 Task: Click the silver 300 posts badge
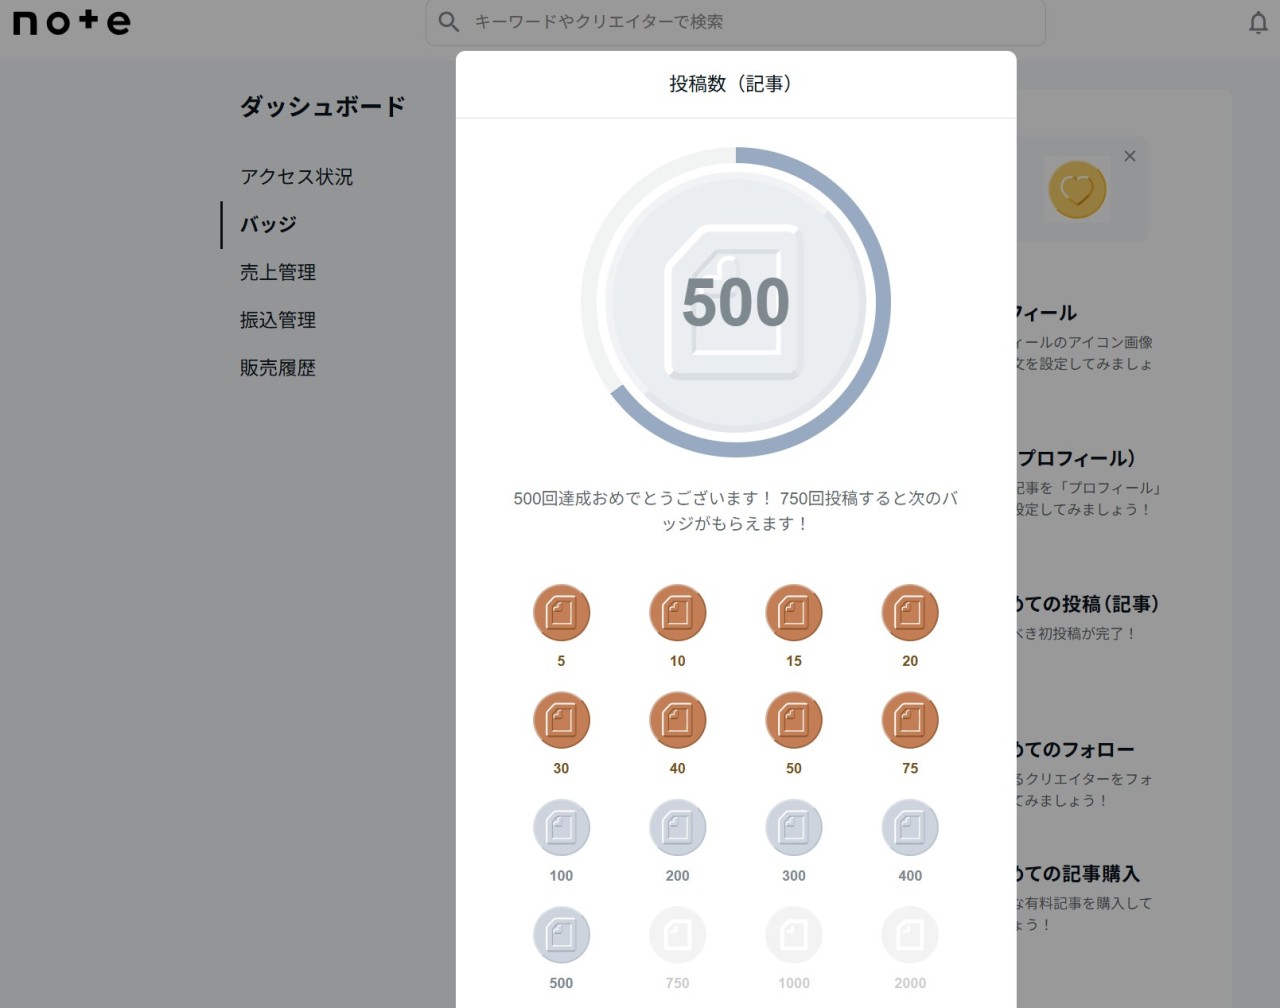[793, 828]
